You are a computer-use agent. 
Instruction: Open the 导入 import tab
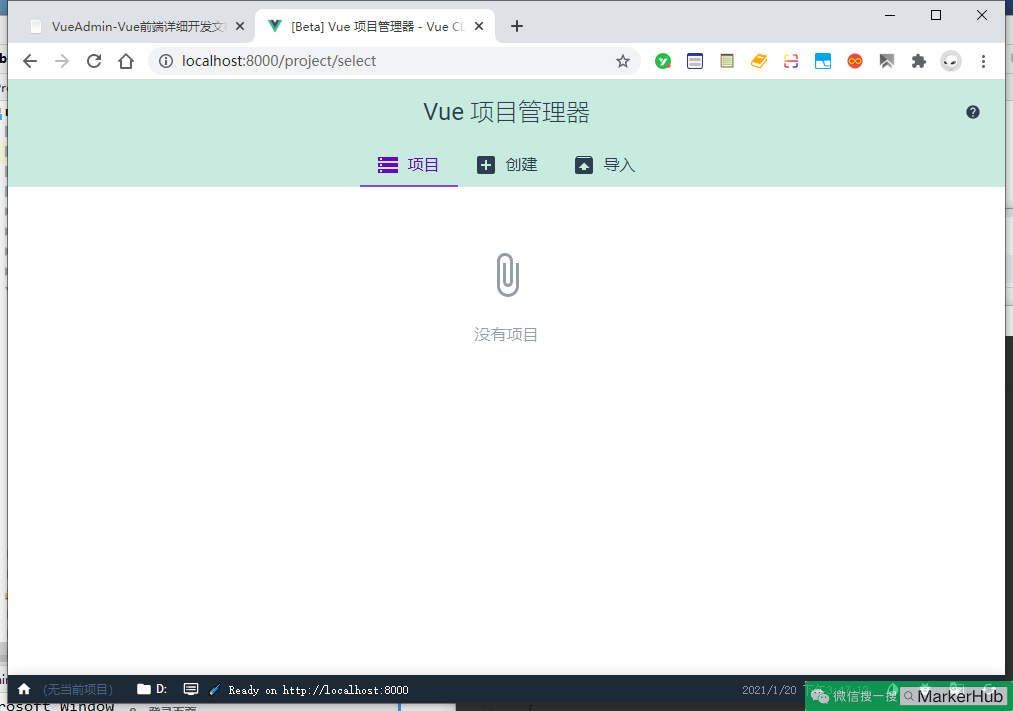605,165
